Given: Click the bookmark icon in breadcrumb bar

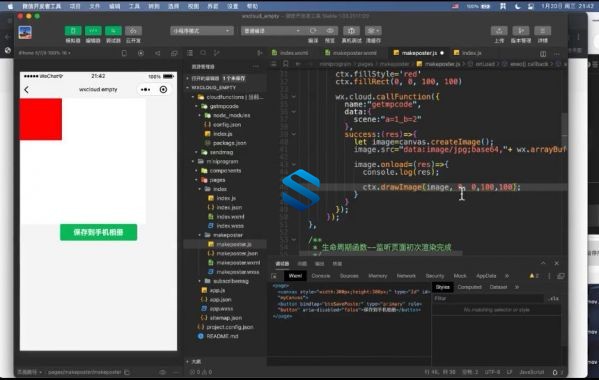Looking at the screenshot, I should coord(285,64).
